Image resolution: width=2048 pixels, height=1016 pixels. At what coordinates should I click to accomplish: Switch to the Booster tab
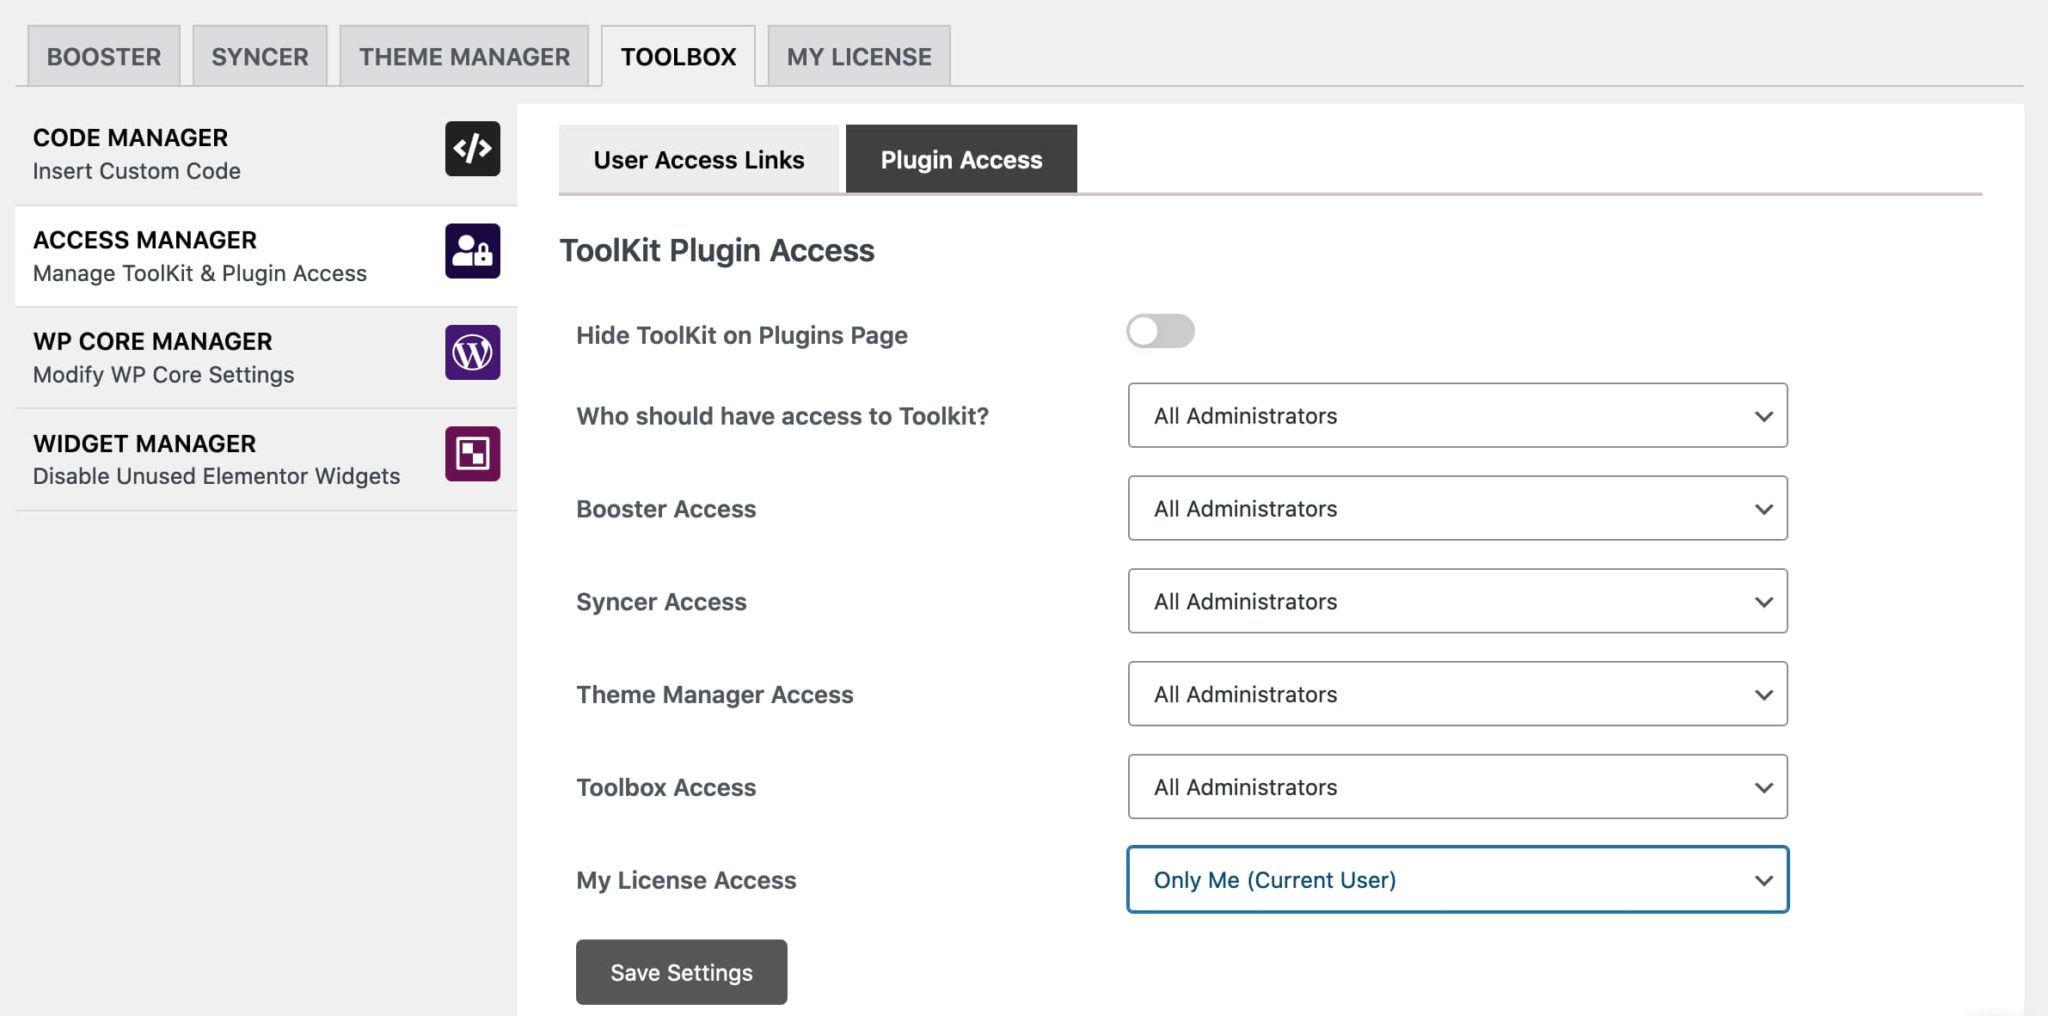103,56
